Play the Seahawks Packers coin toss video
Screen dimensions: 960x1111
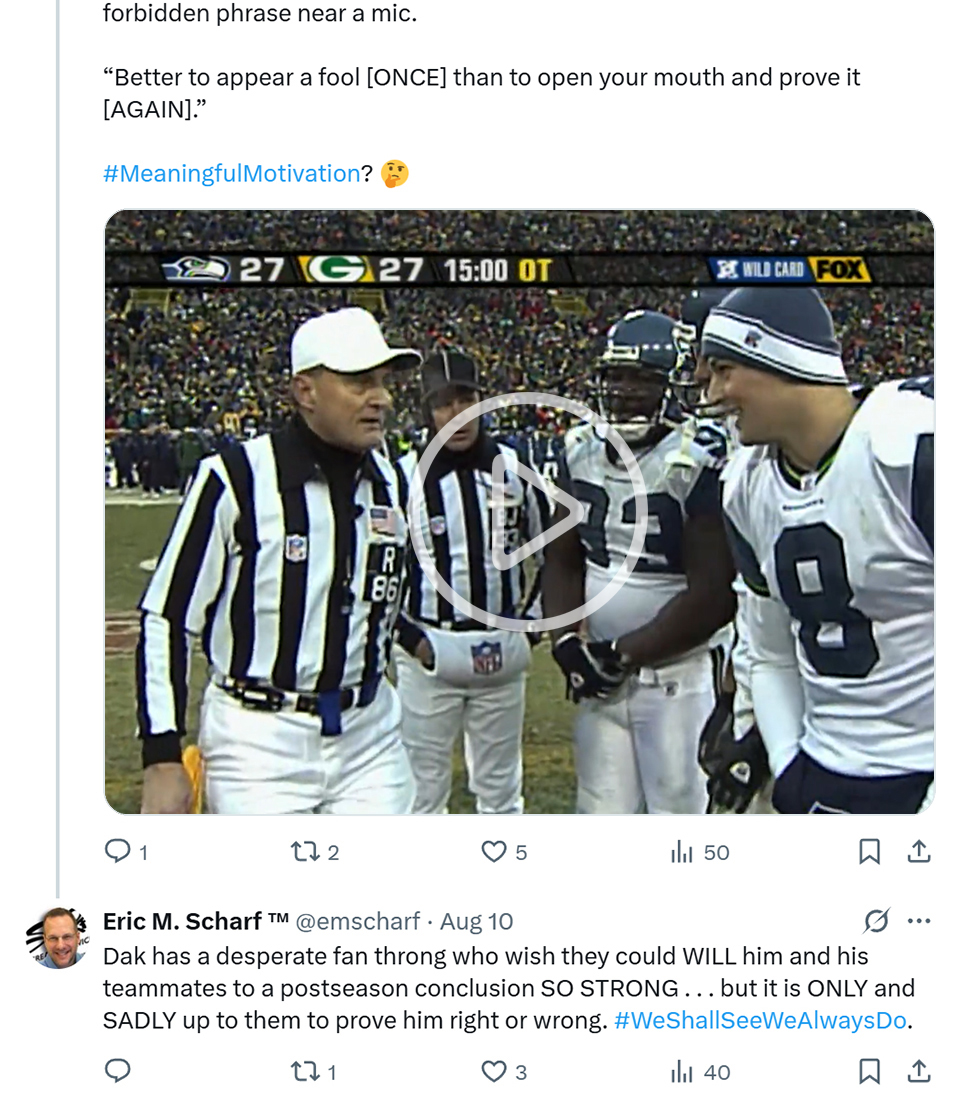point(527,512)
